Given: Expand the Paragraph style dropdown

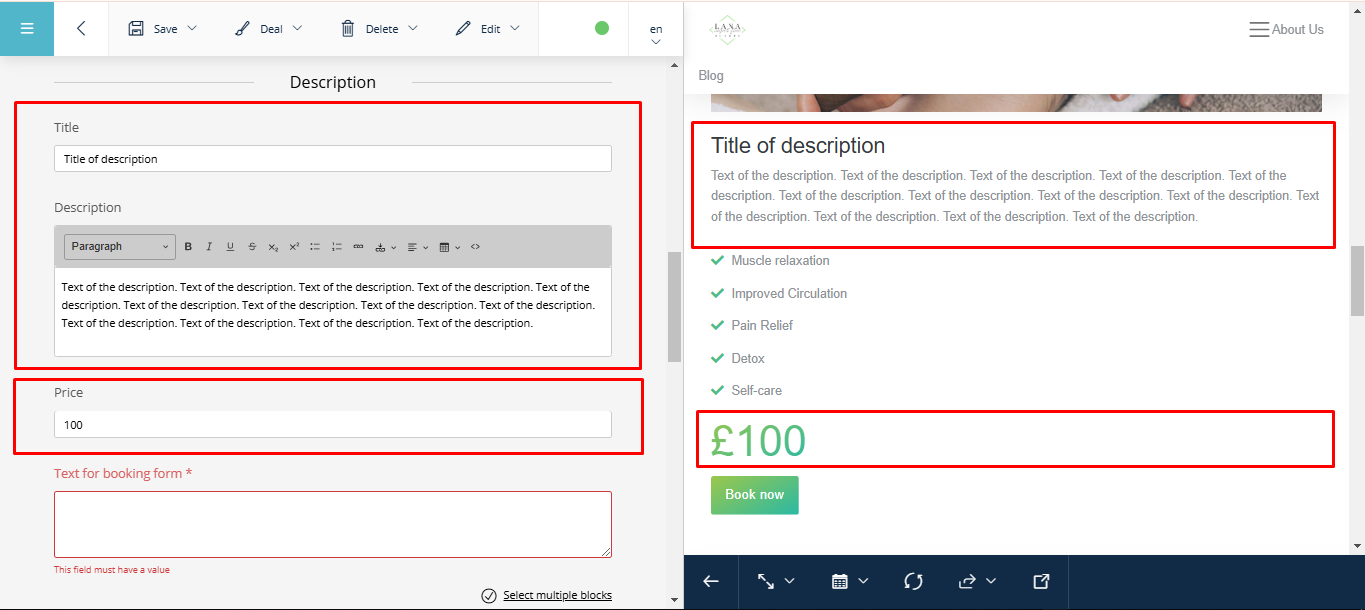Looking at the screenshot, I should click(120, 247).
